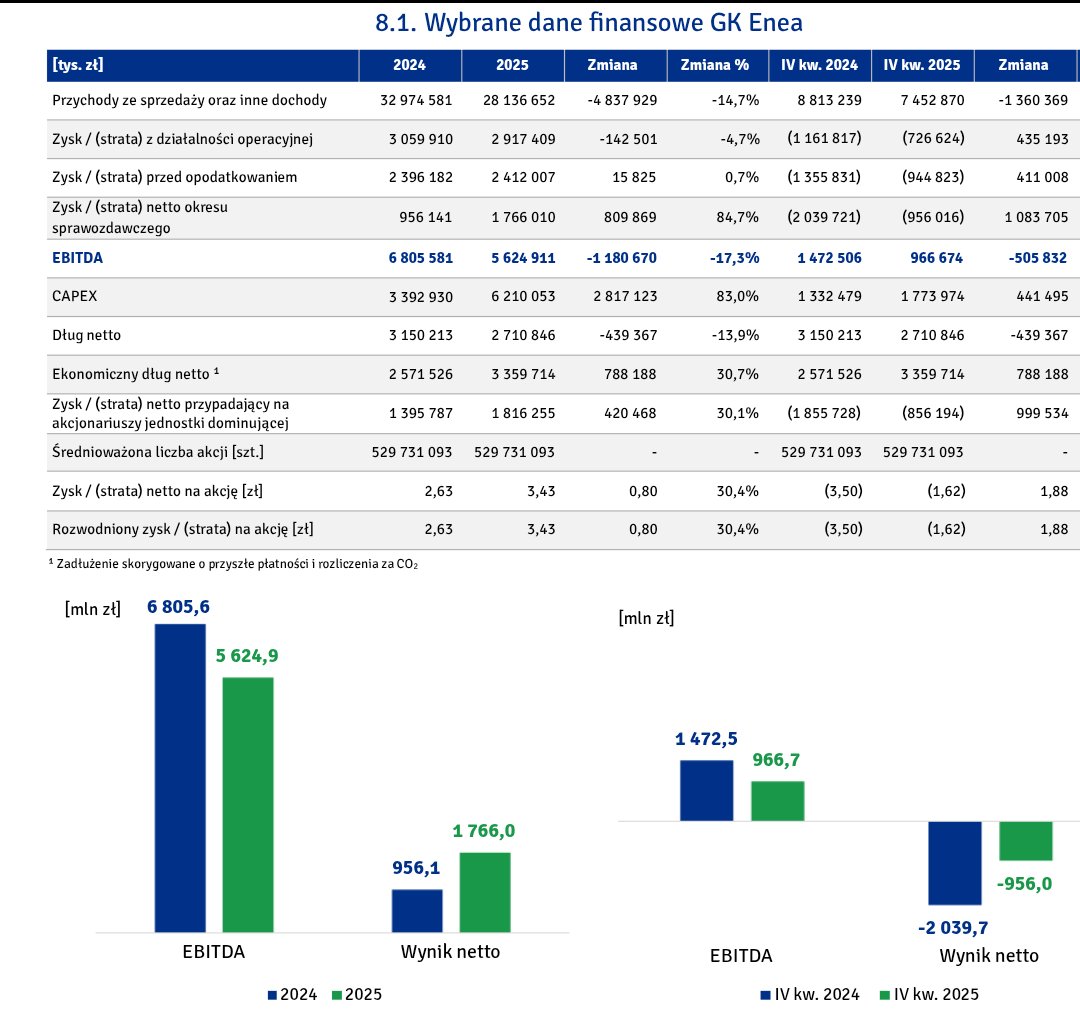Click the EBITDA table value '5 624 911'

click(x=523, y=258)
